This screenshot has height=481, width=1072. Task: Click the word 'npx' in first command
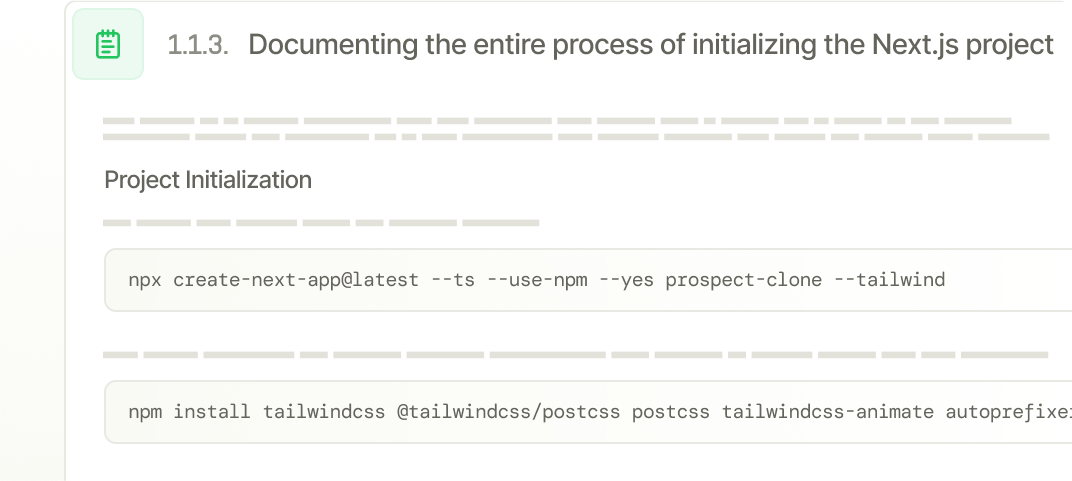(x=145, y=280)
